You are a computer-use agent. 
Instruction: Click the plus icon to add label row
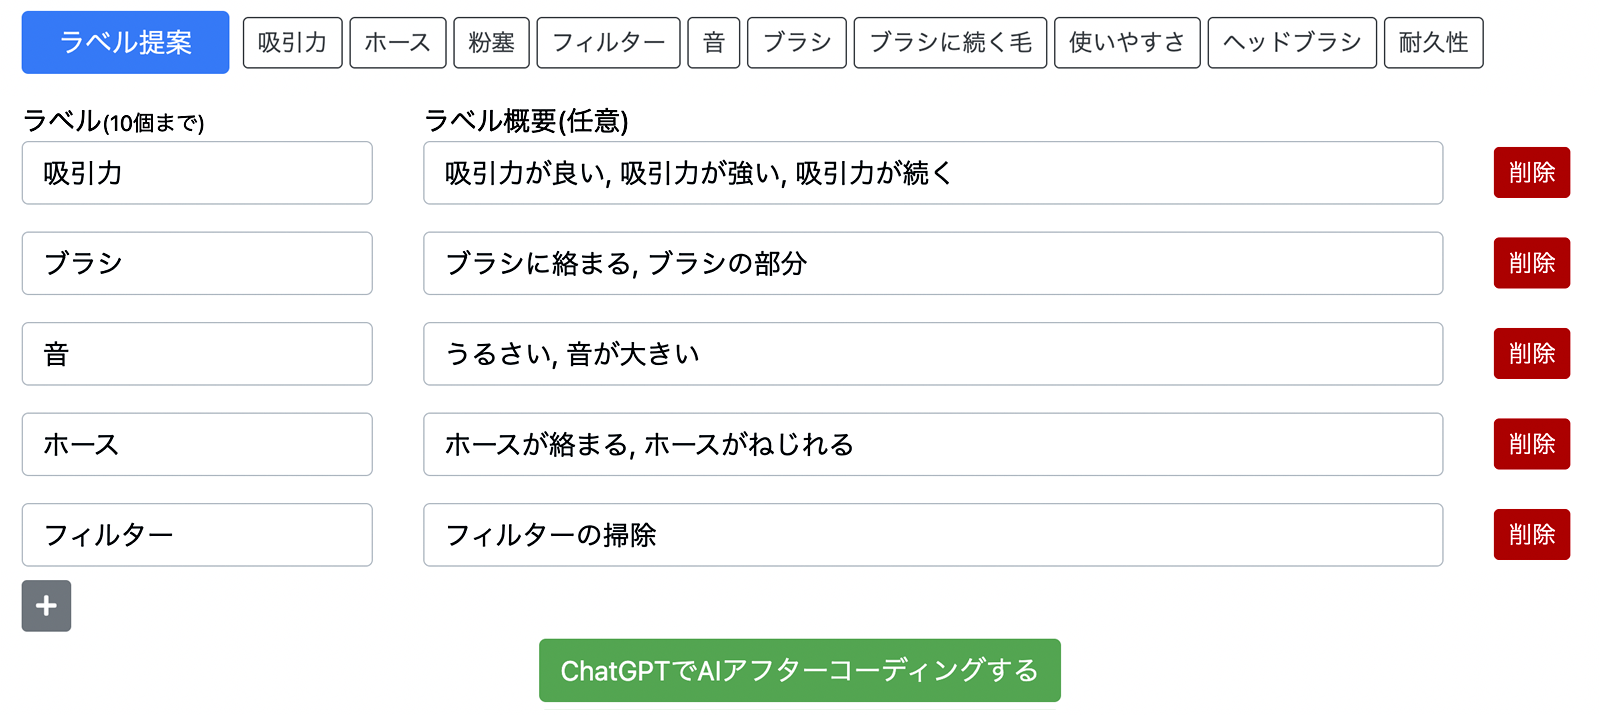pos(46,606)
